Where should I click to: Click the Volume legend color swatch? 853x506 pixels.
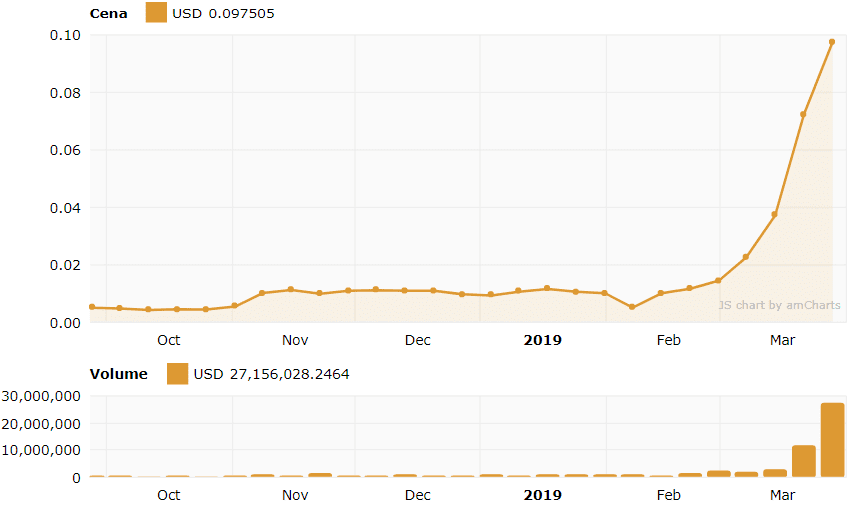click(x=177, y=374)
